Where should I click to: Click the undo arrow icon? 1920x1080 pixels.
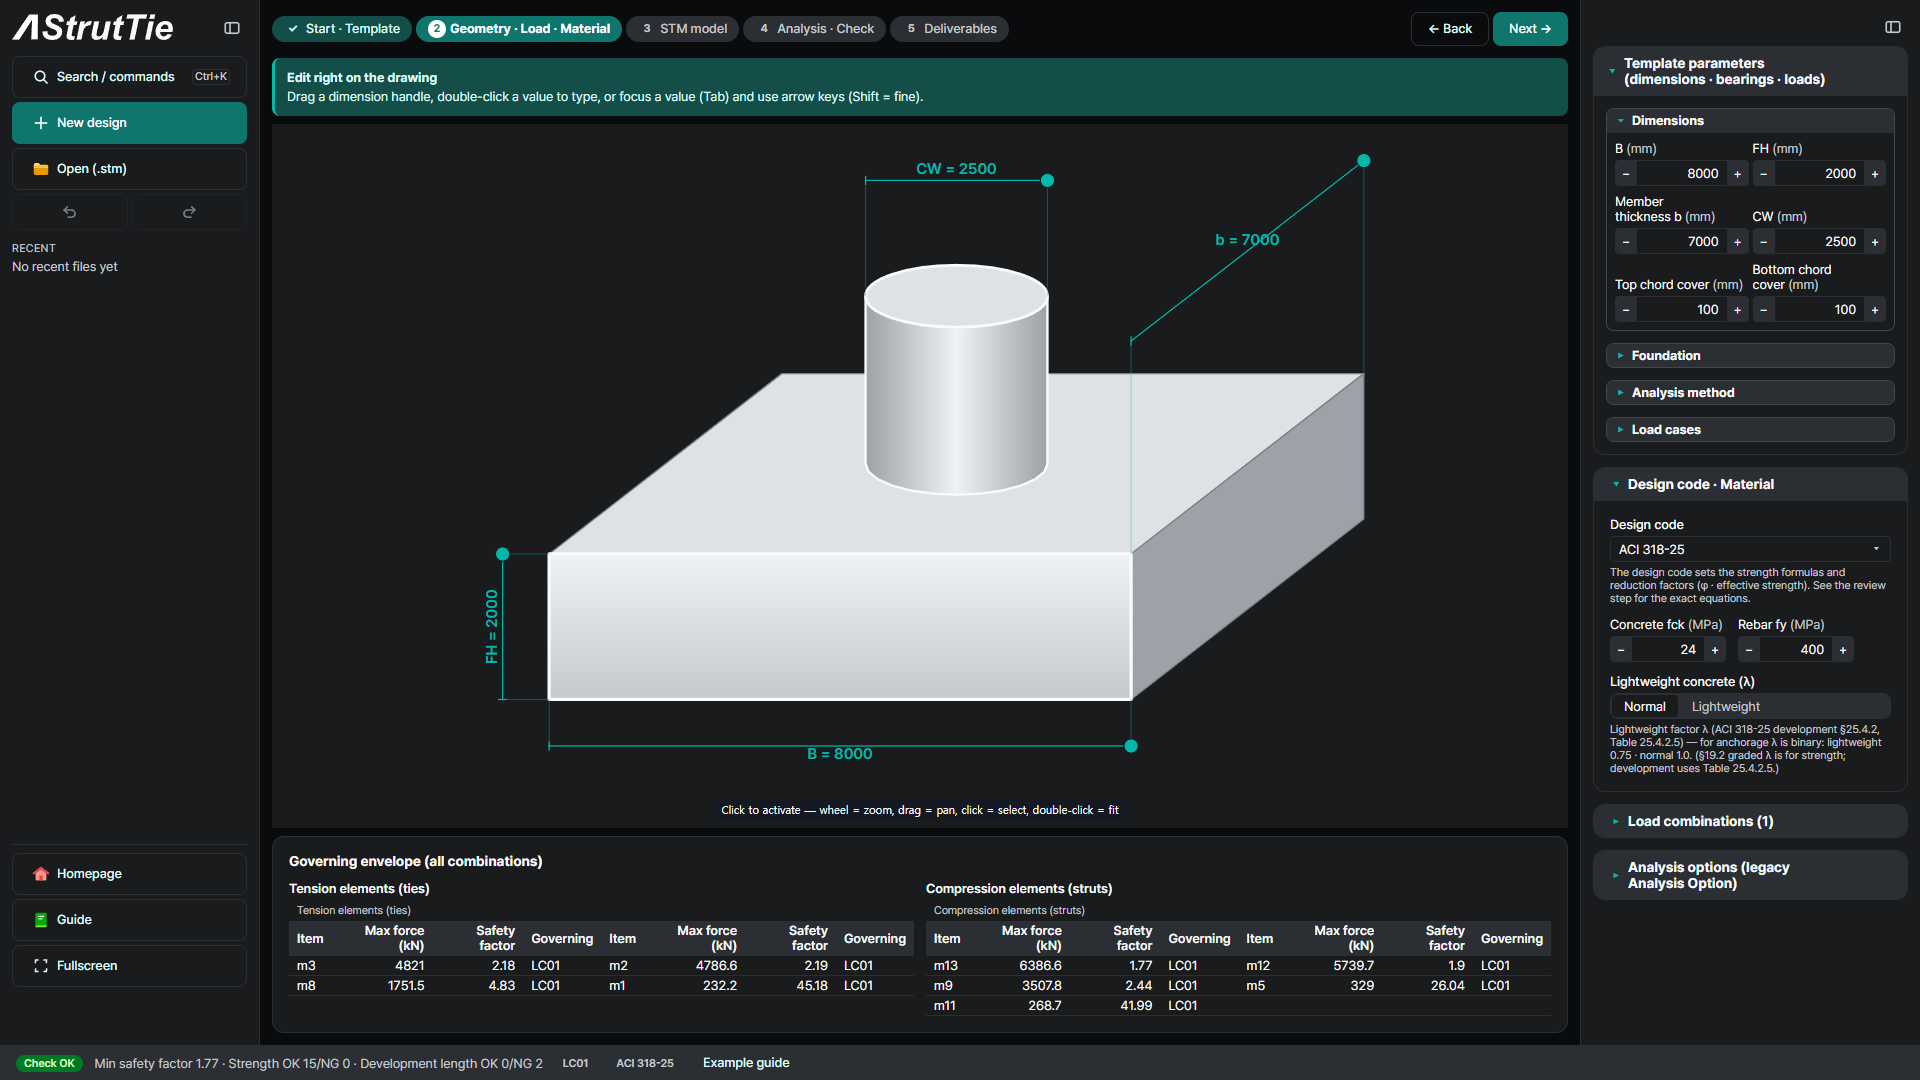point(69,212)
